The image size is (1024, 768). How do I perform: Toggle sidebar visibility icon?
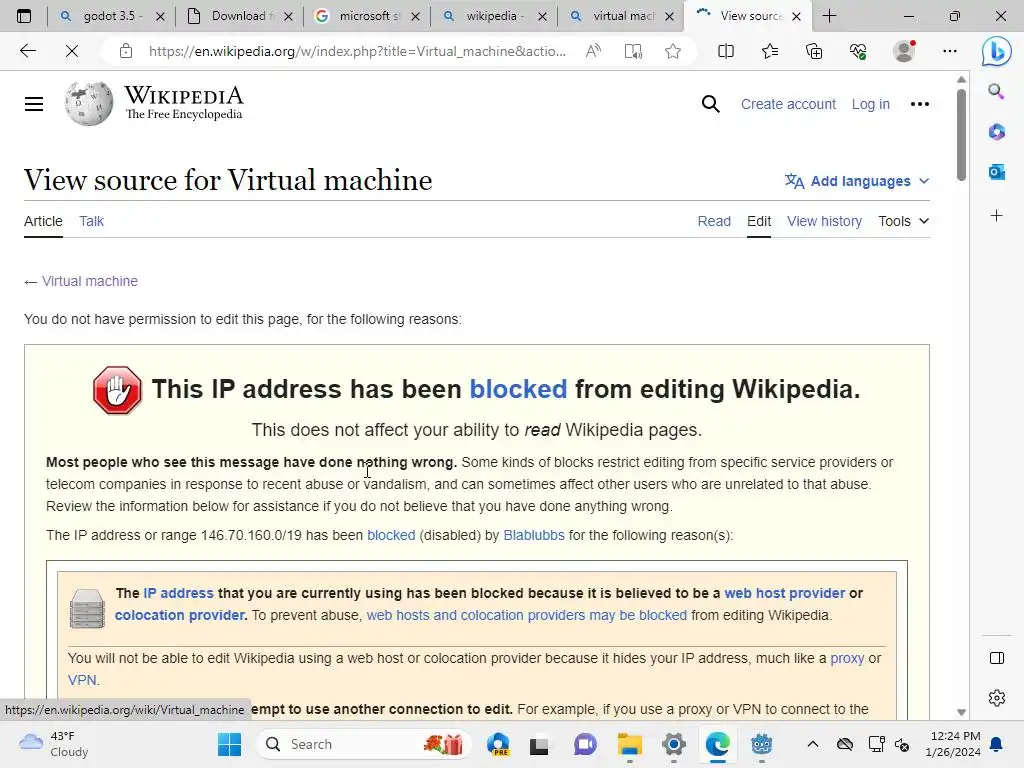click(997, 658)
